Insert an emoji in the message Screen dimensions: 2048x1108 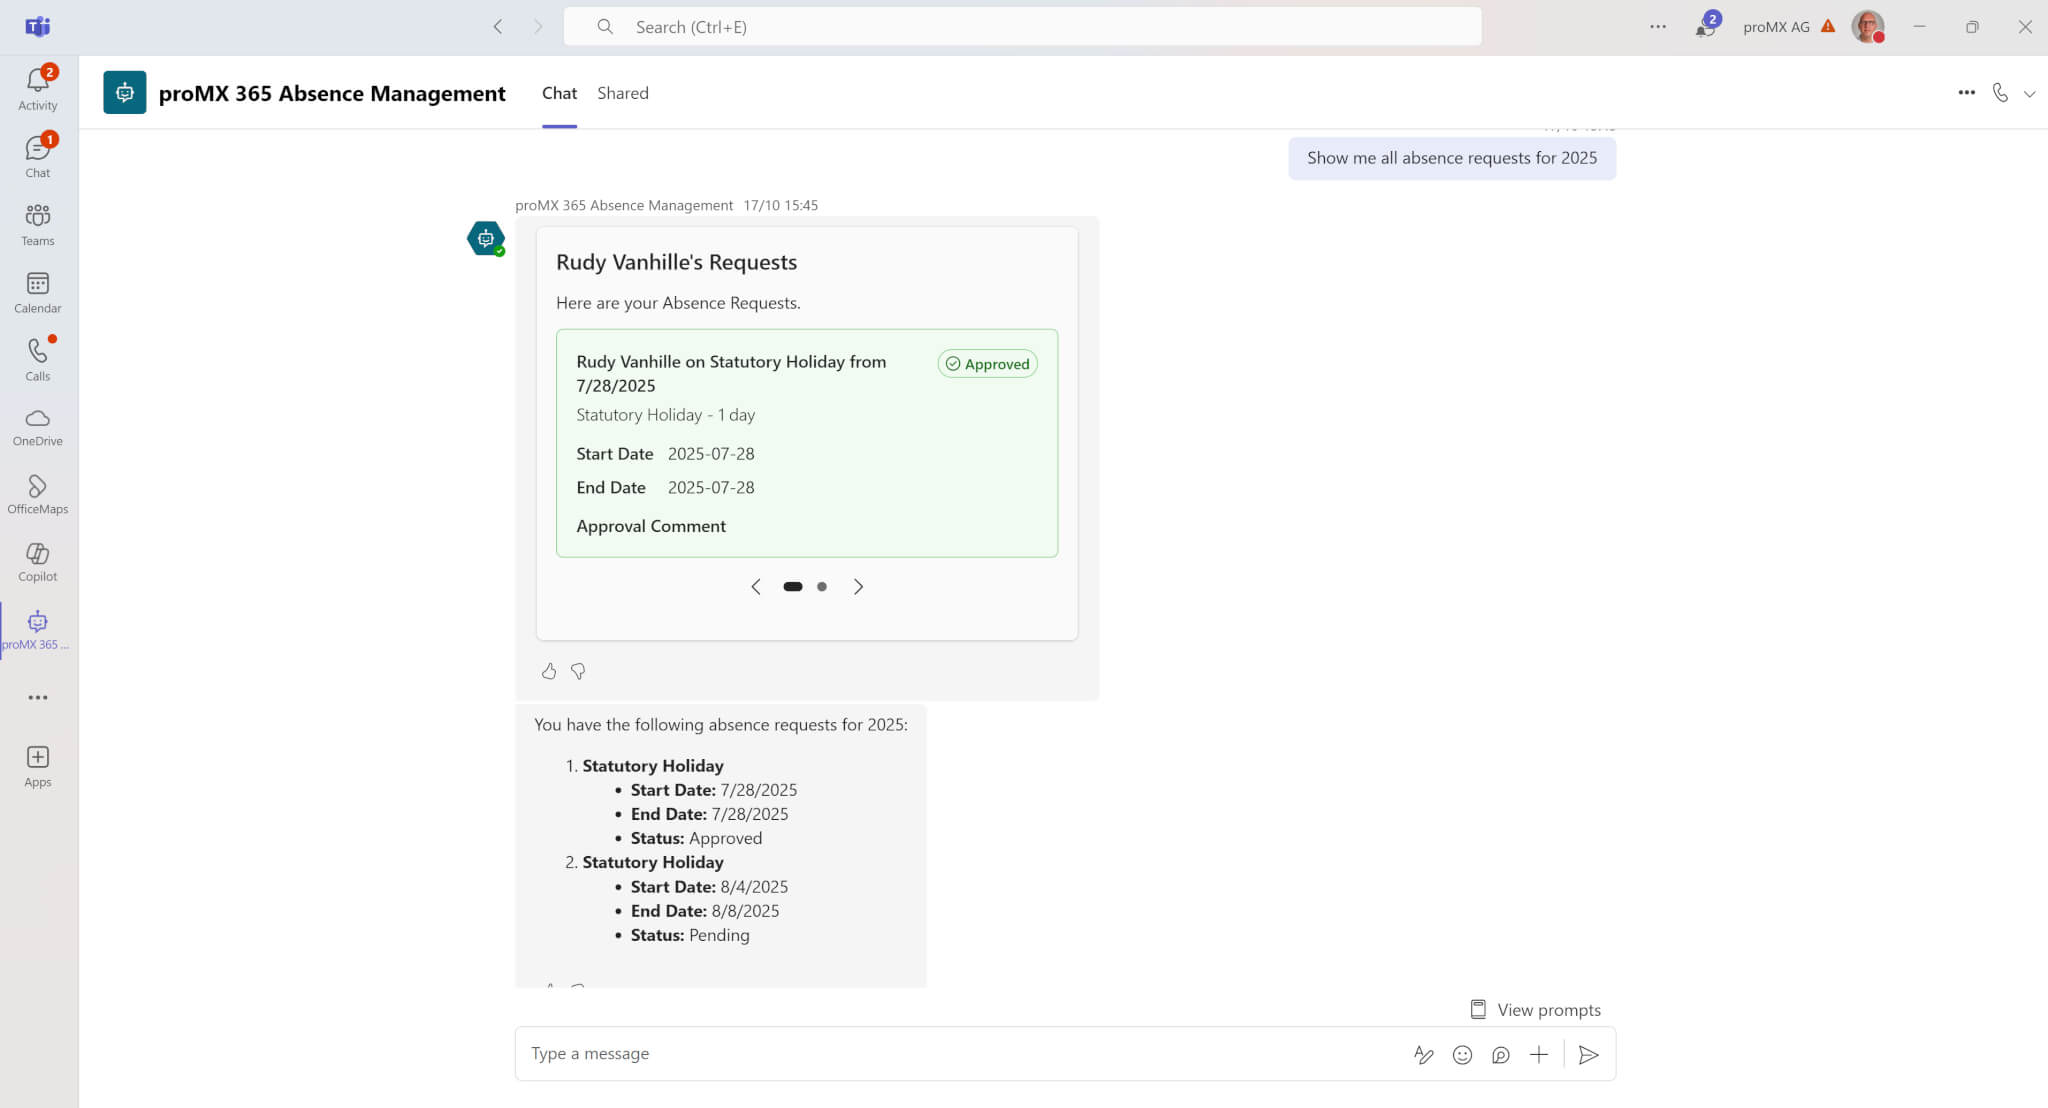[x=1462, y=1054]
